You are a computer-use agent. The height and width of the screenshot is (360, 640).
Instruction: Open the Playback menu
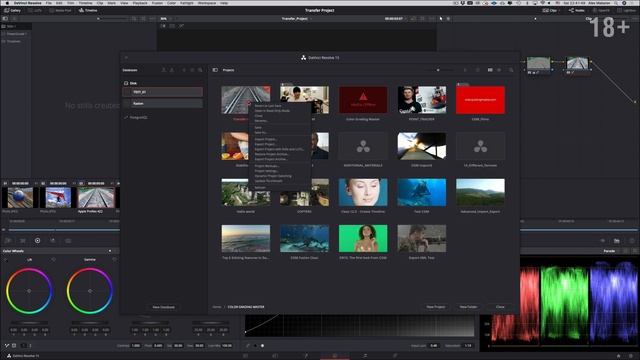[140, 3]
